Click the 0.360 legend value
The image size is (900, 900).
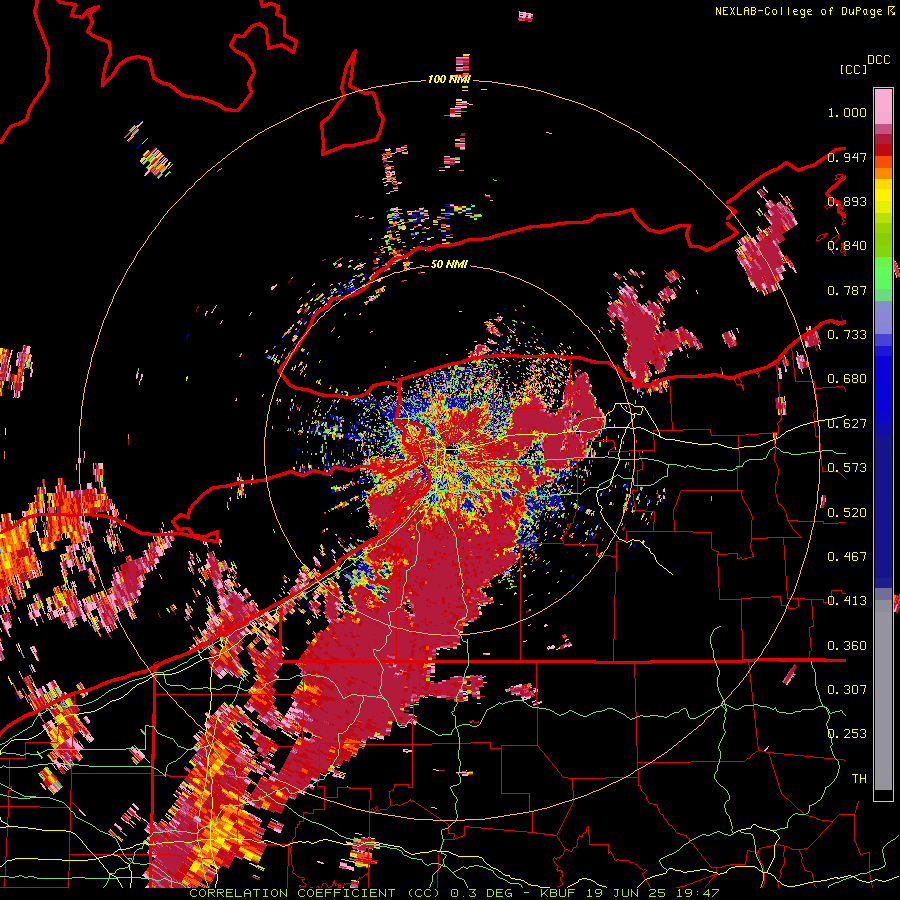847,646
